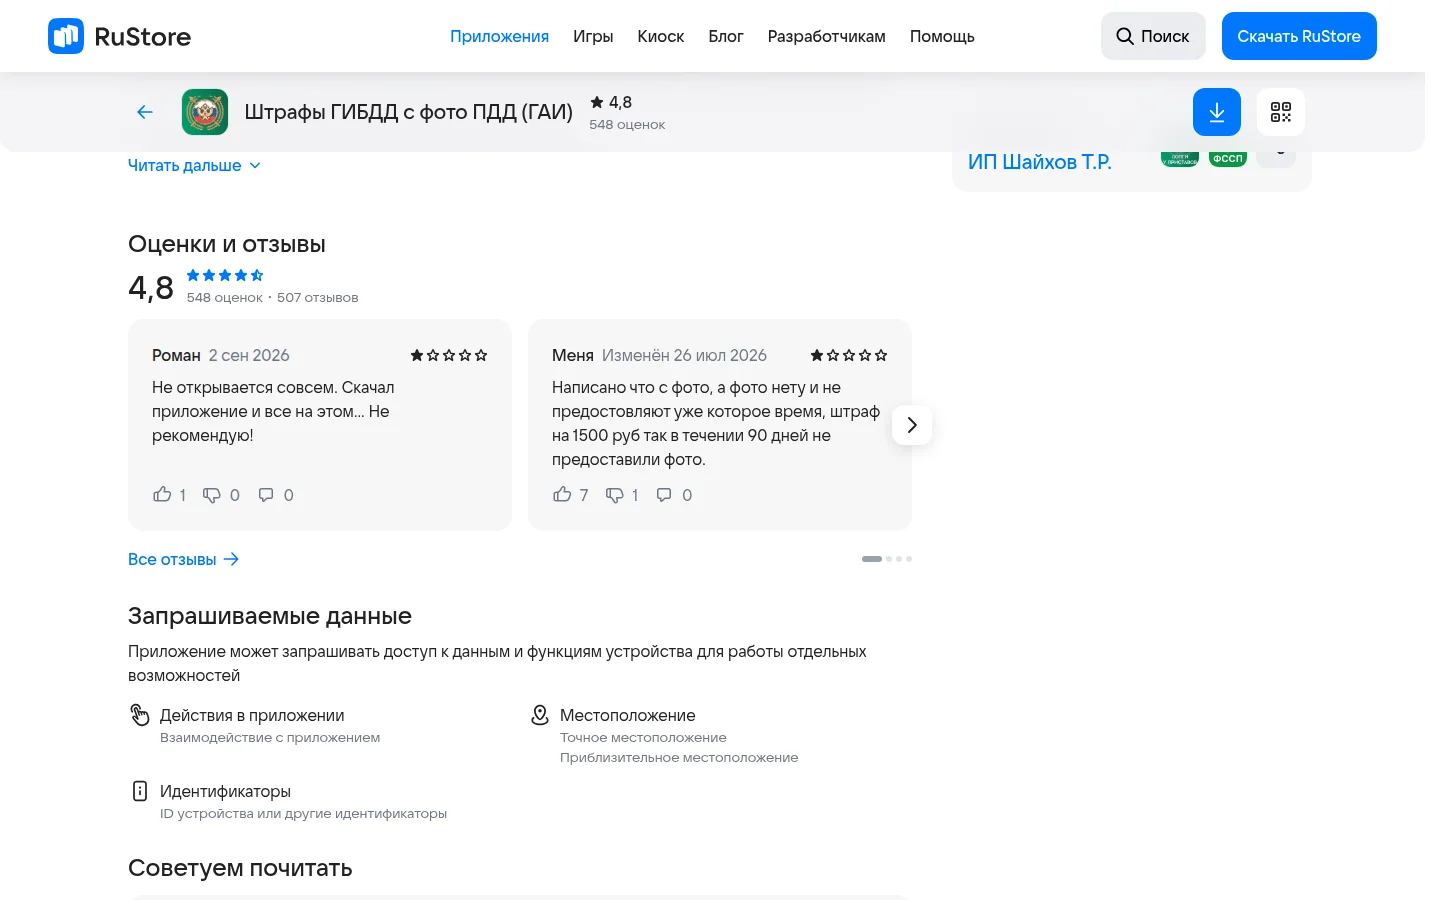
Task: Like Роман's review with thumbs up
Action: [162, 495]
